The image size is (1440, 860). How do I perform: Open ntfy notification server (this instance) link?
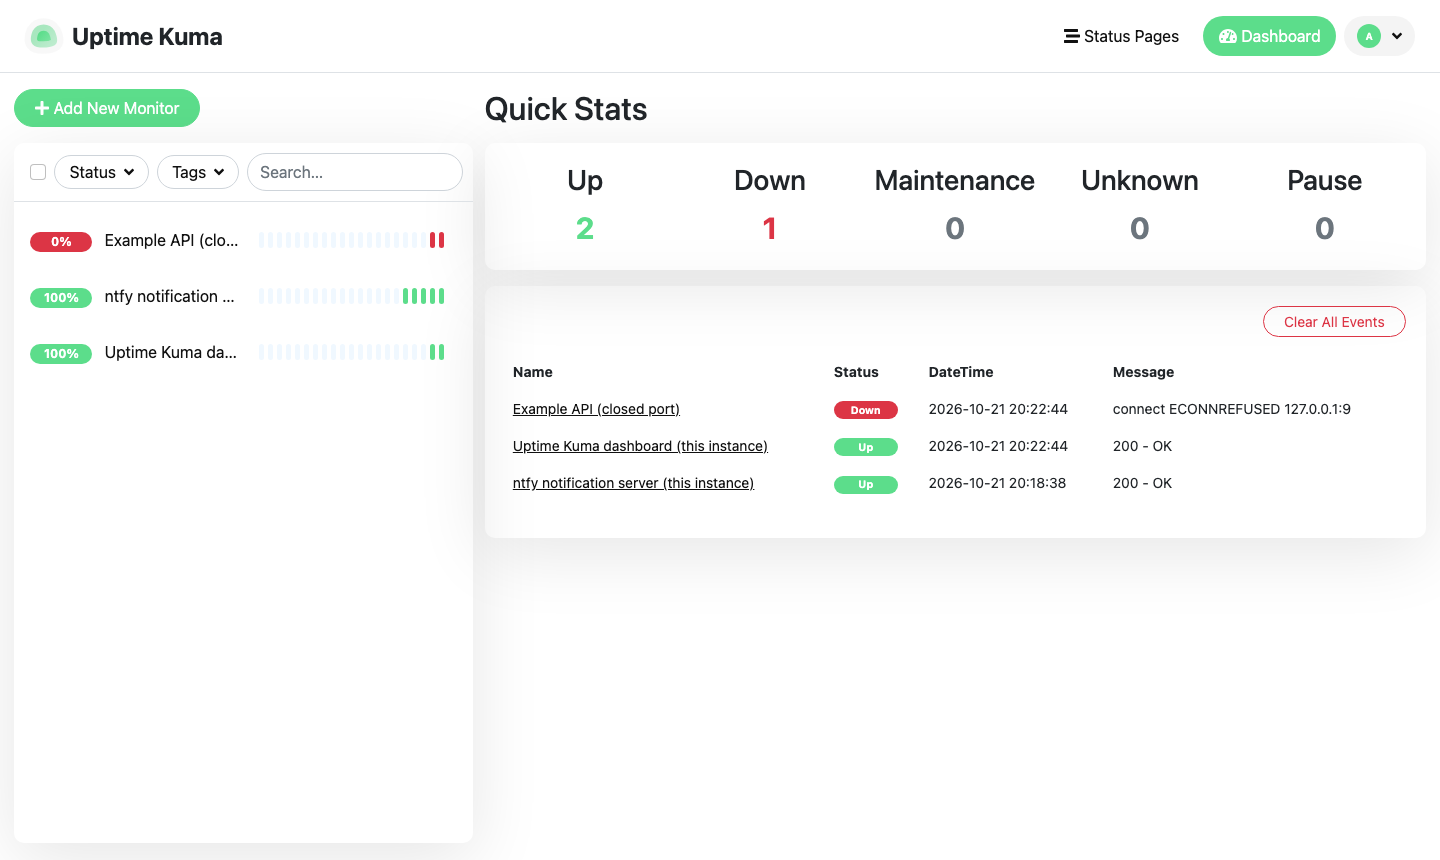pos(633,483)
